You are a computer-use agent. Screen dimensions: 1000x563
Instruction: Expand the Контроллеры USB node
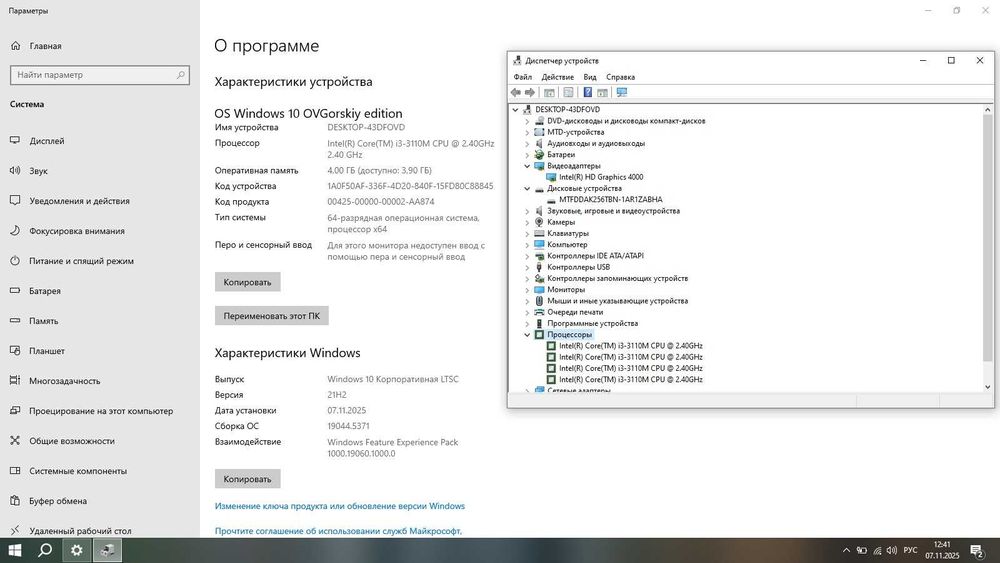point(527,267)
